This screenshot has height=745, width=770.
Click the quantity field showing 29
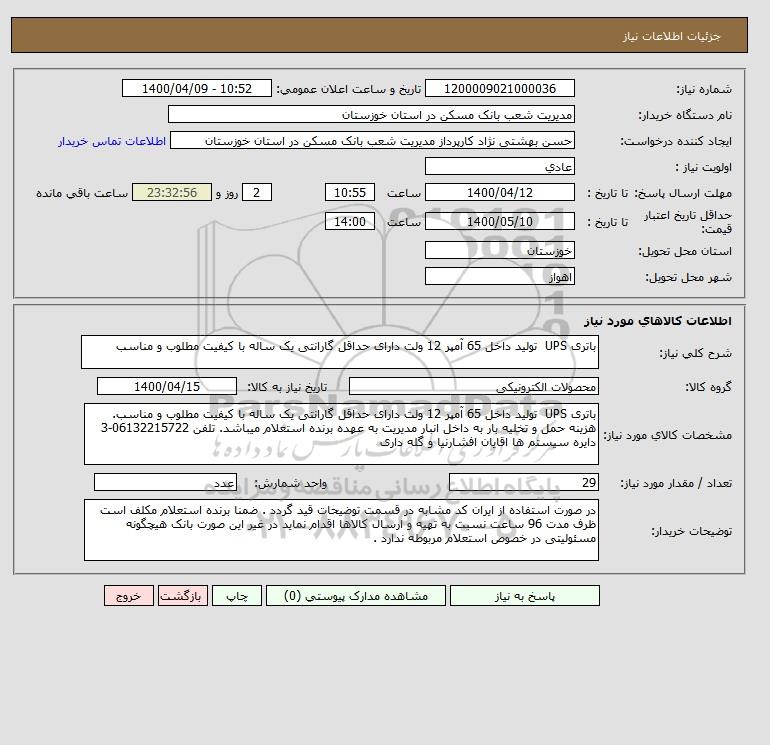(523, 483)
